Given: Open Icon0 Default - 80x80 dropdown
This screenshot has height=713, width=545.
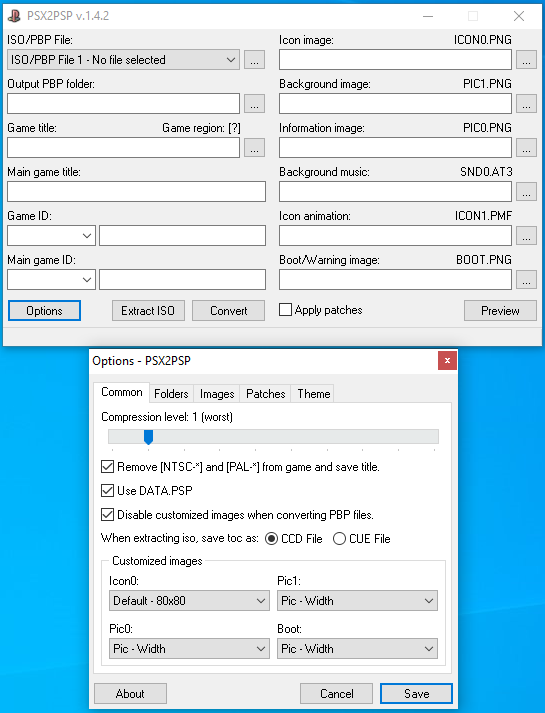Looking at the screenshot, I should pyautogui.click(x=189, y=601).
